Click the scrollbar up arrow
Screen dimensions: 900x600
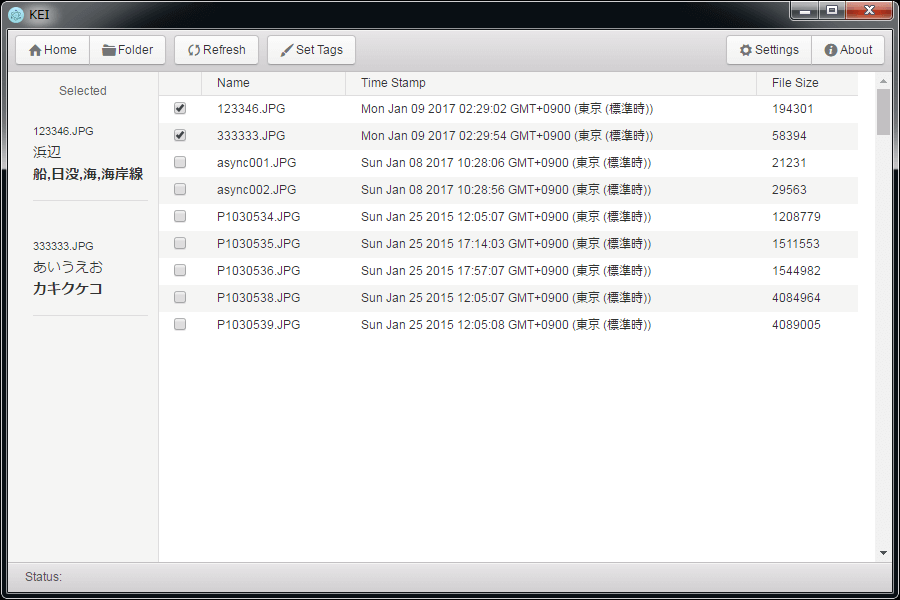[883, 82]
